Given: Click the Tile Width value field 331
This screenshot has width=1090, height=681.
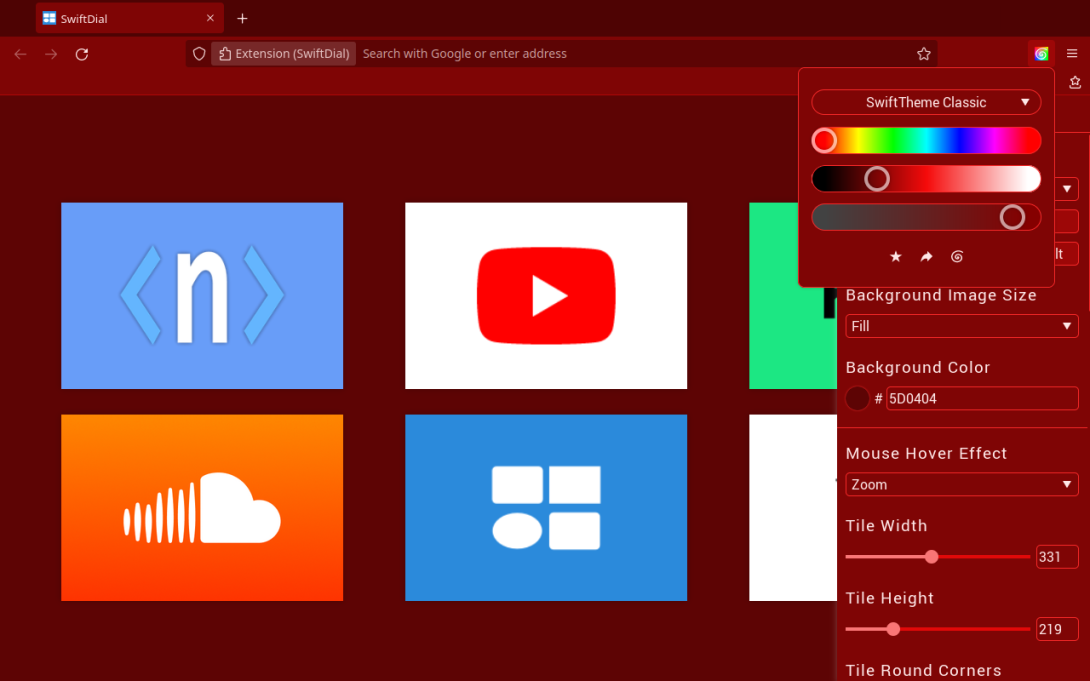Looking at the screenshot, I should pyautogui.click(x=1057, y=557).
